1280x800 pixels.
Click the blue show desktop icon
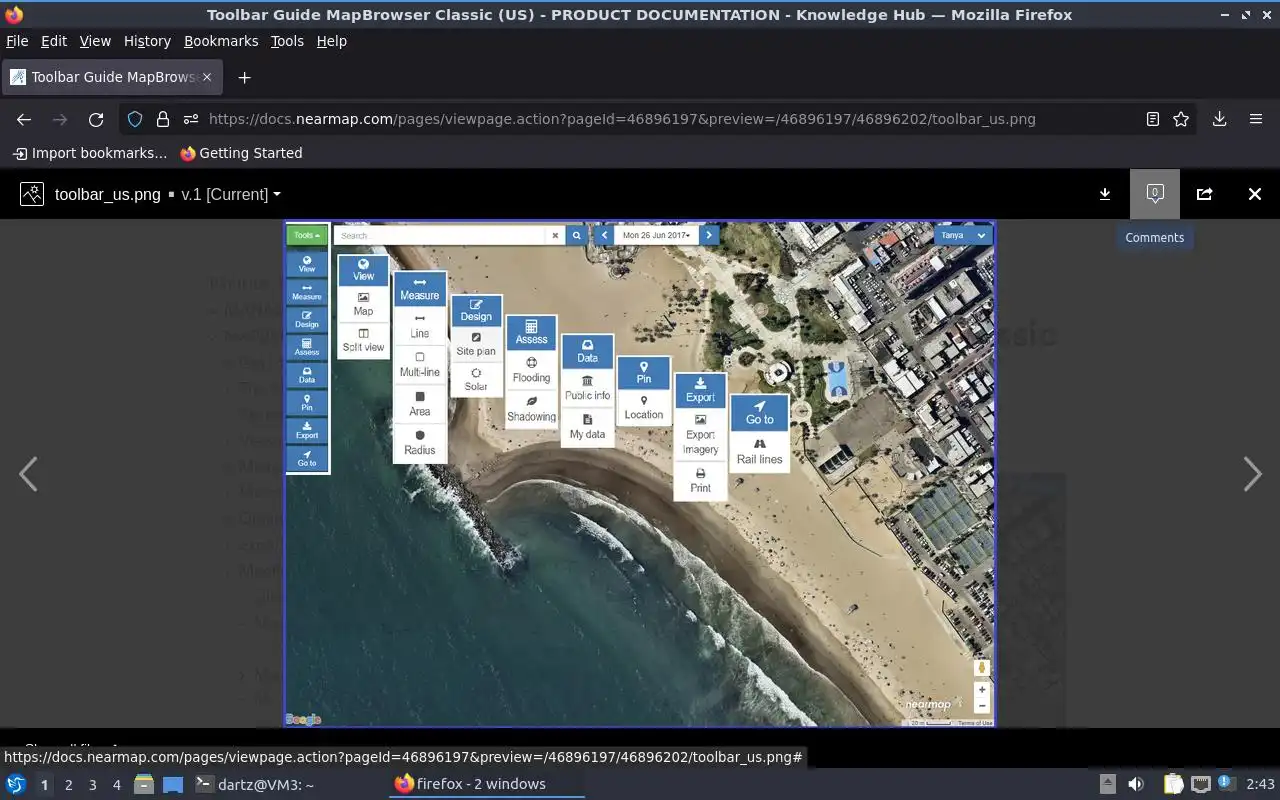pos(173,784)
